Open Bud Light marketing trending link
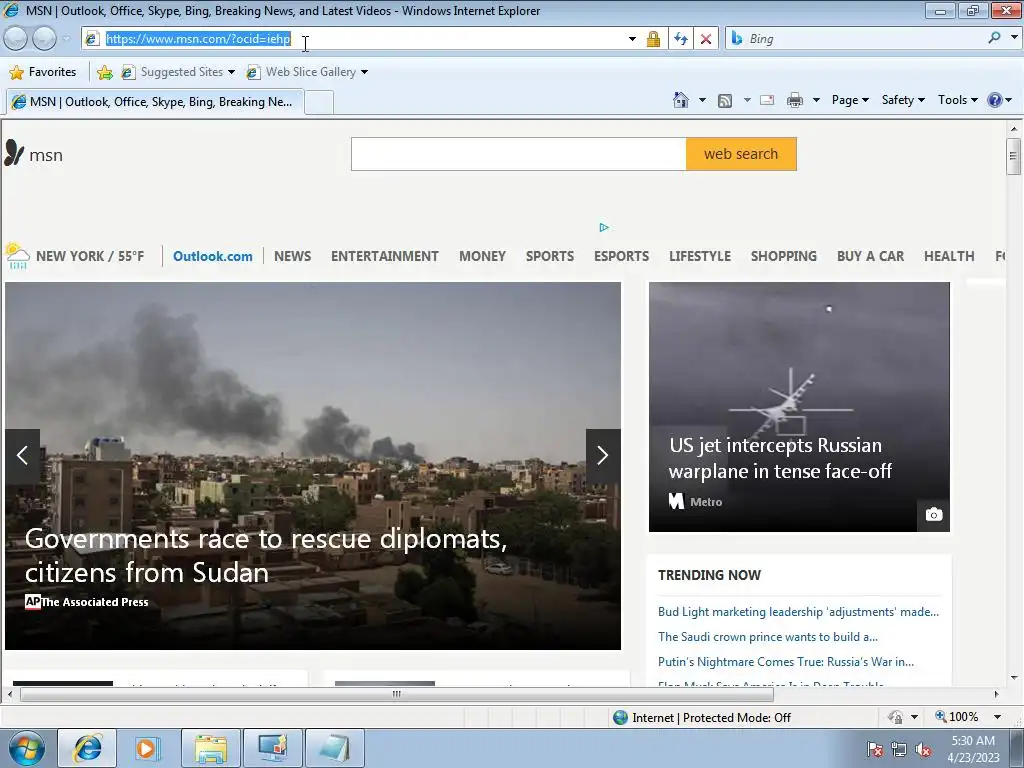The height and width of the screenshot is (768, 1024). click(x=798, y=612)
